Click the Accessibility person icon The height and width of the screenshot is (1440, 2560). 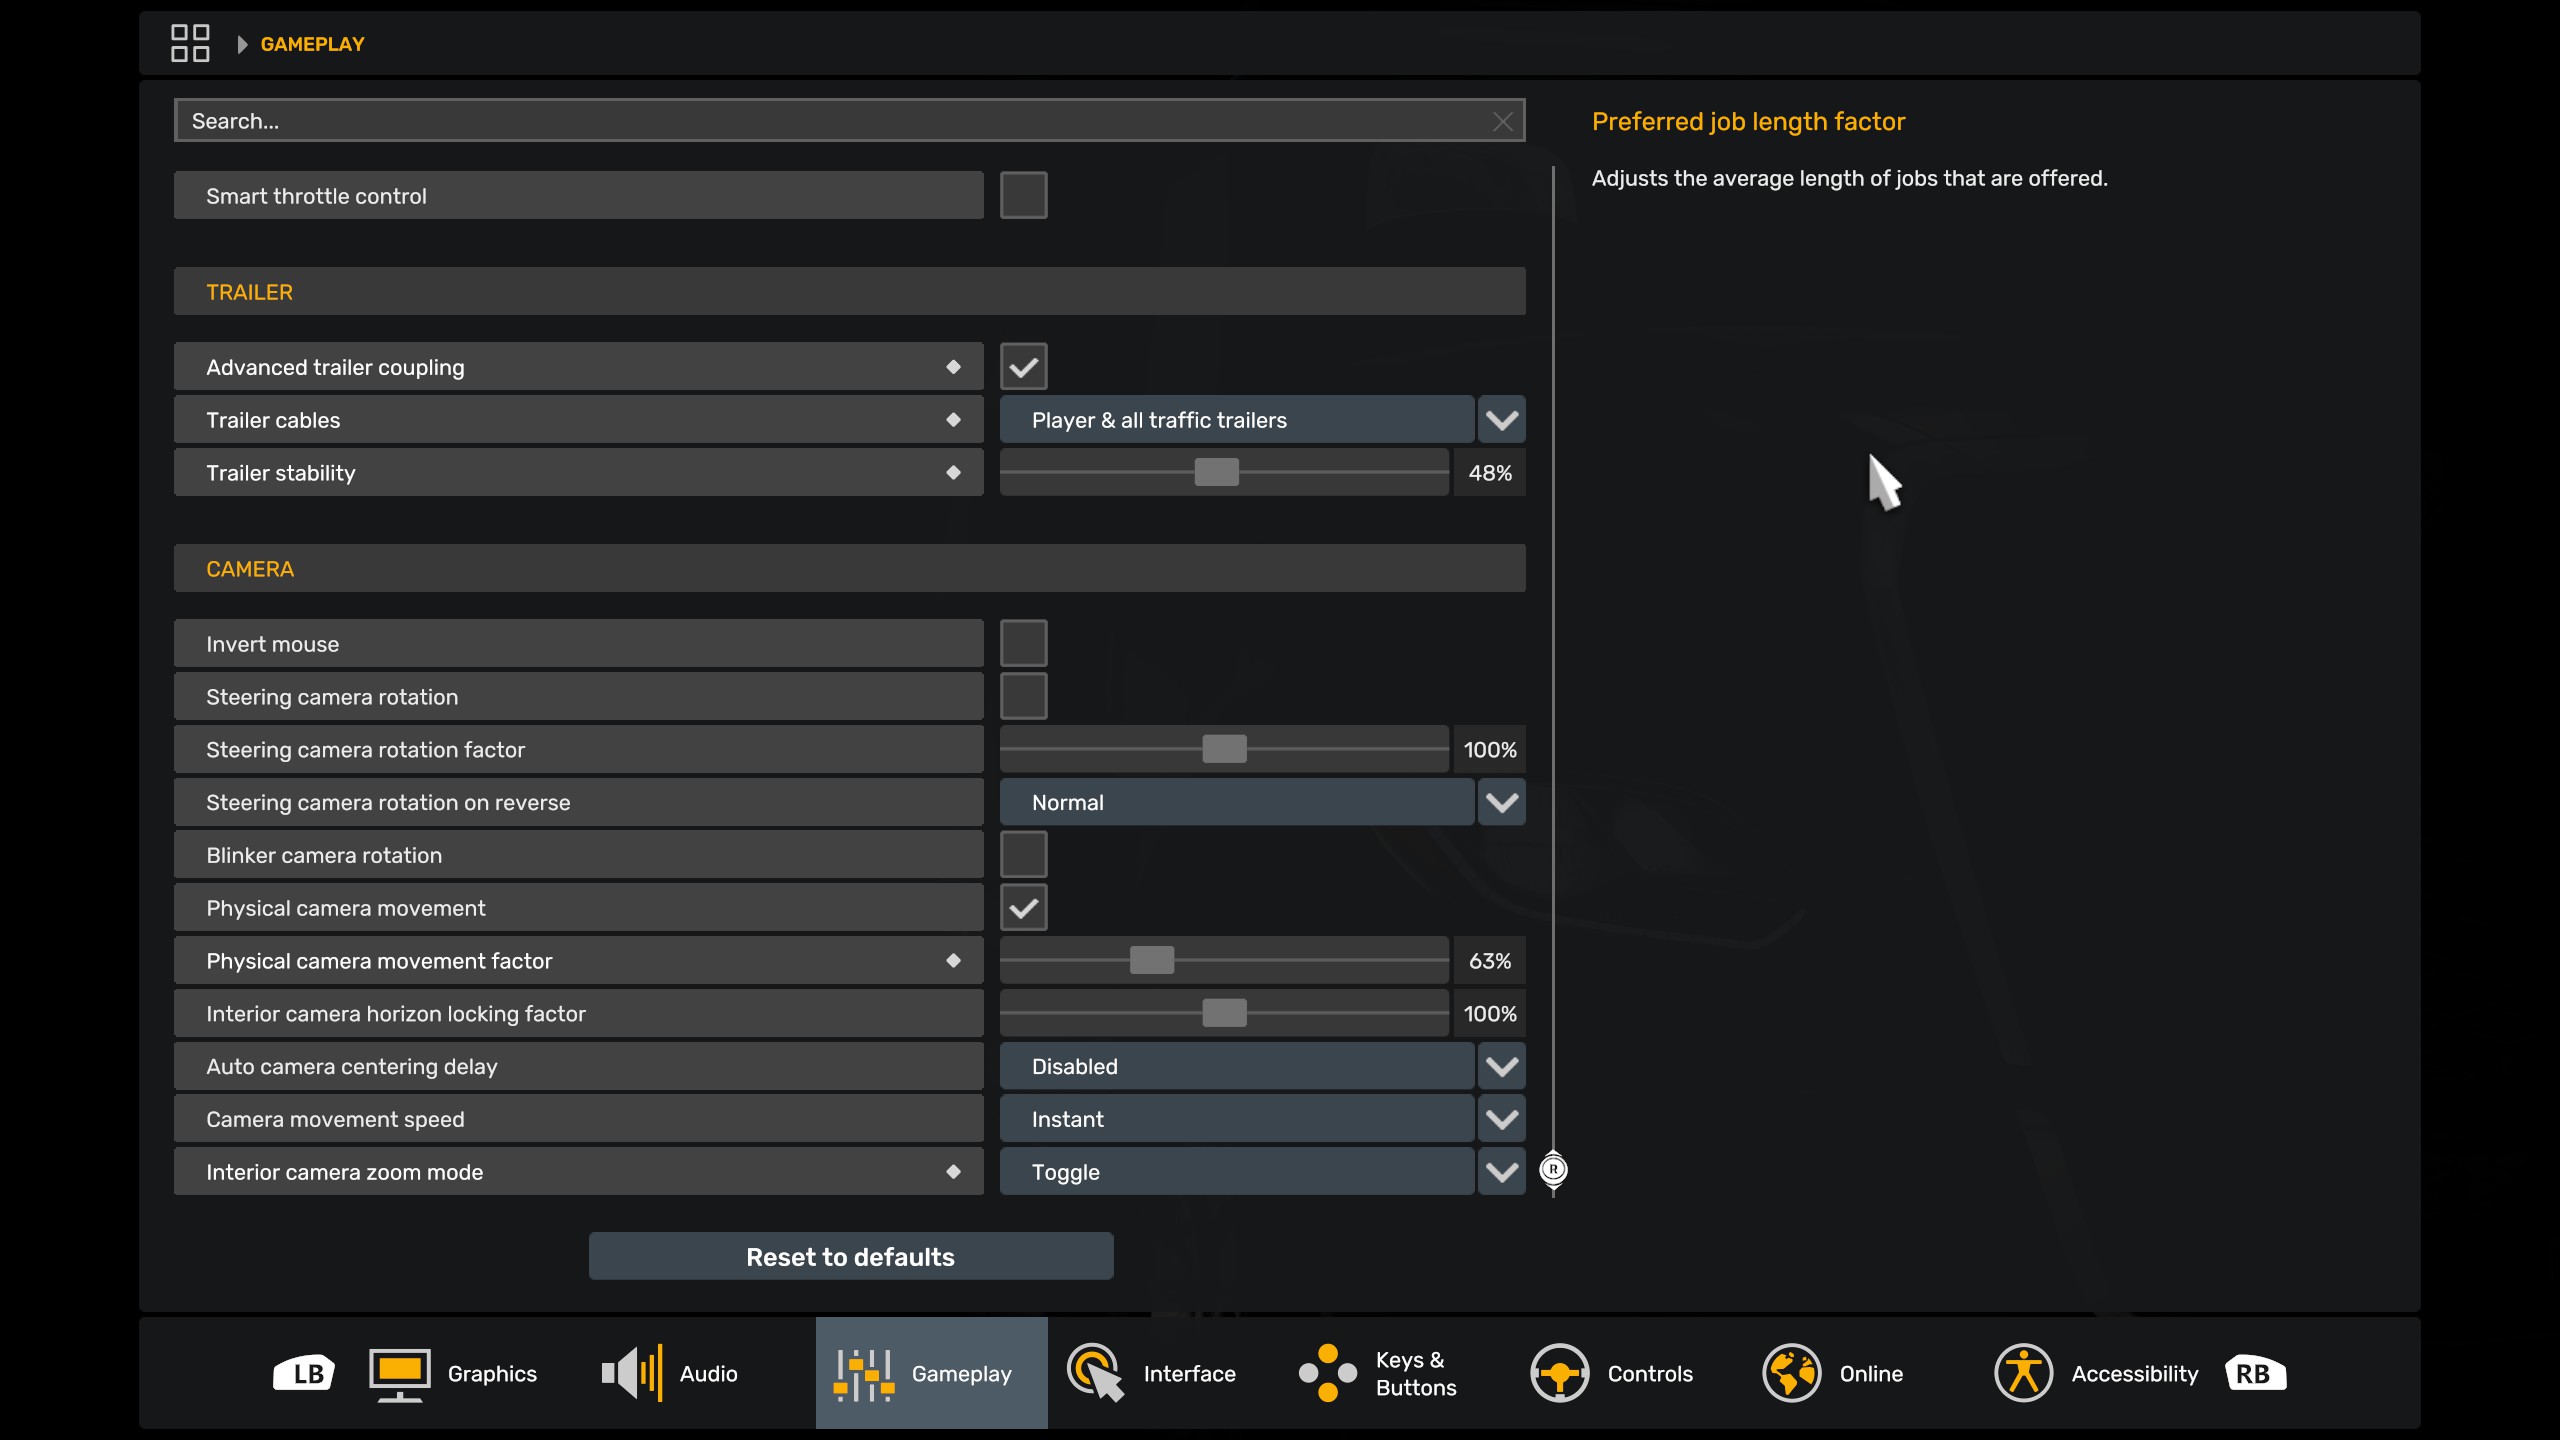click(x=2023, y=1373)
